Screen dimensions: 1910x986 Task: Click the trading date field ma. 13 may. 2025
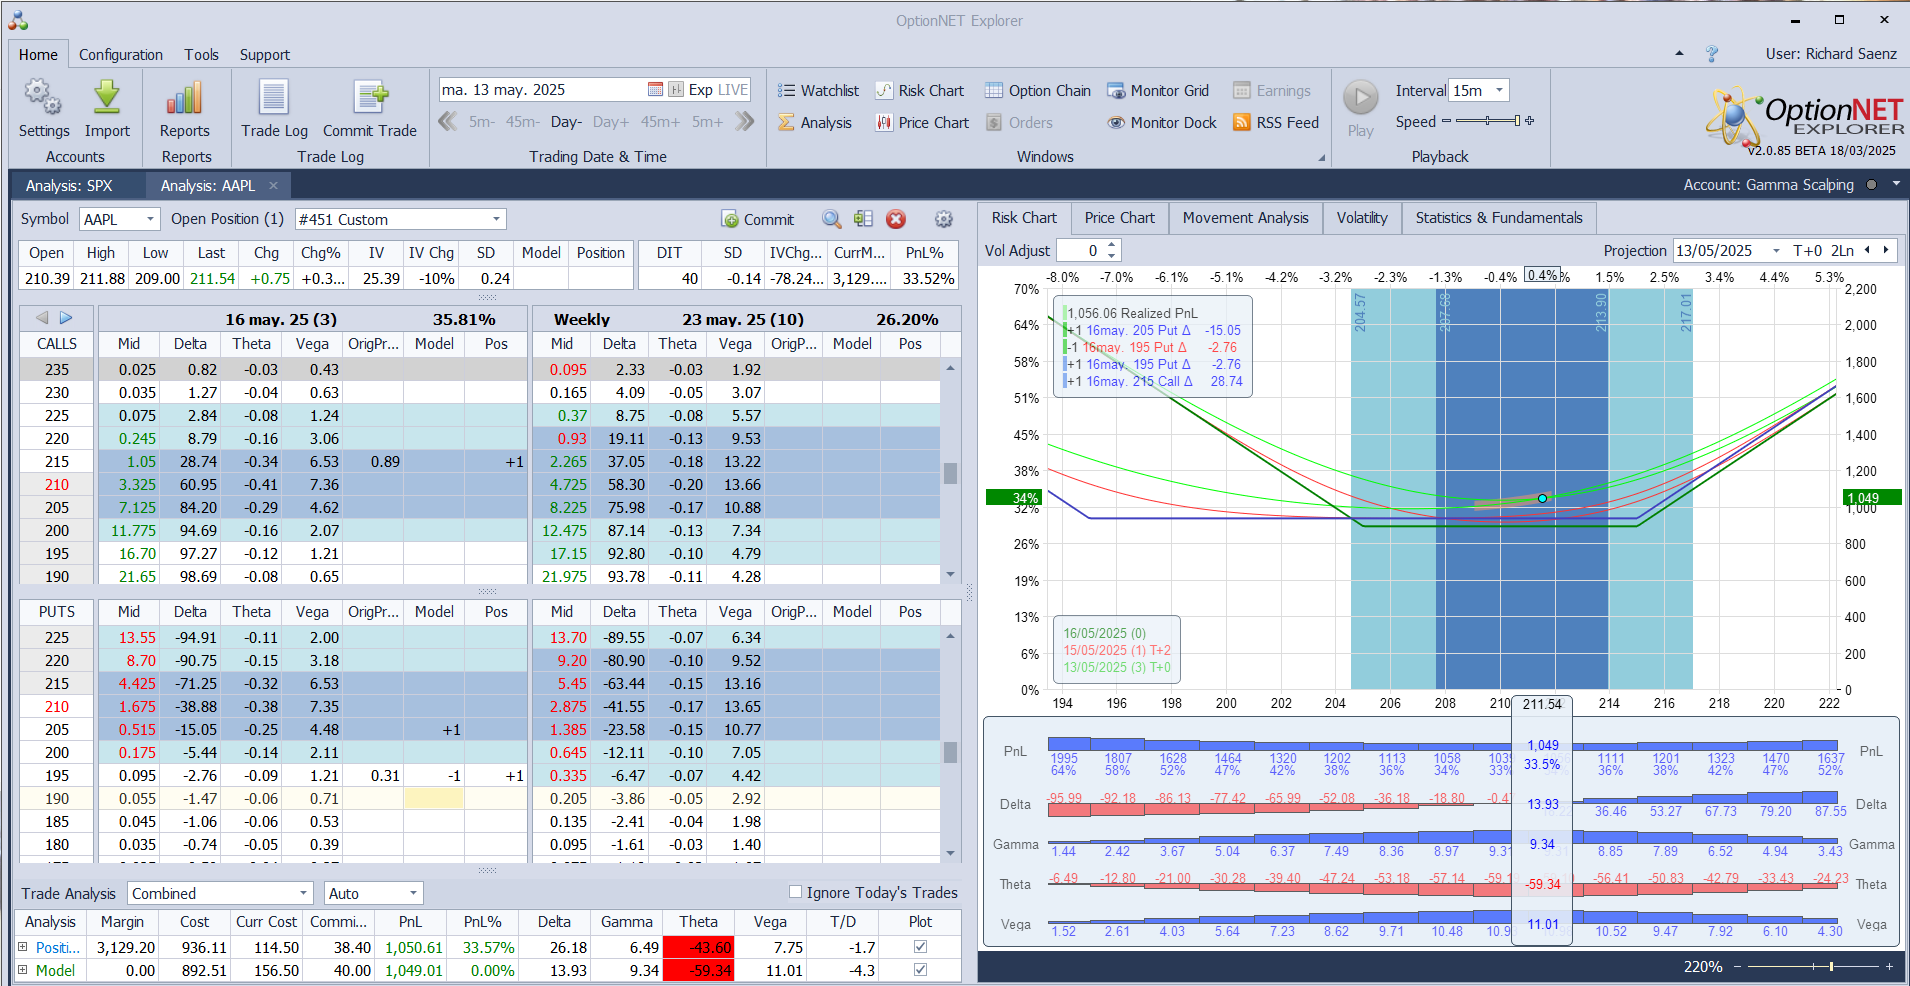(x=541, y=89)
